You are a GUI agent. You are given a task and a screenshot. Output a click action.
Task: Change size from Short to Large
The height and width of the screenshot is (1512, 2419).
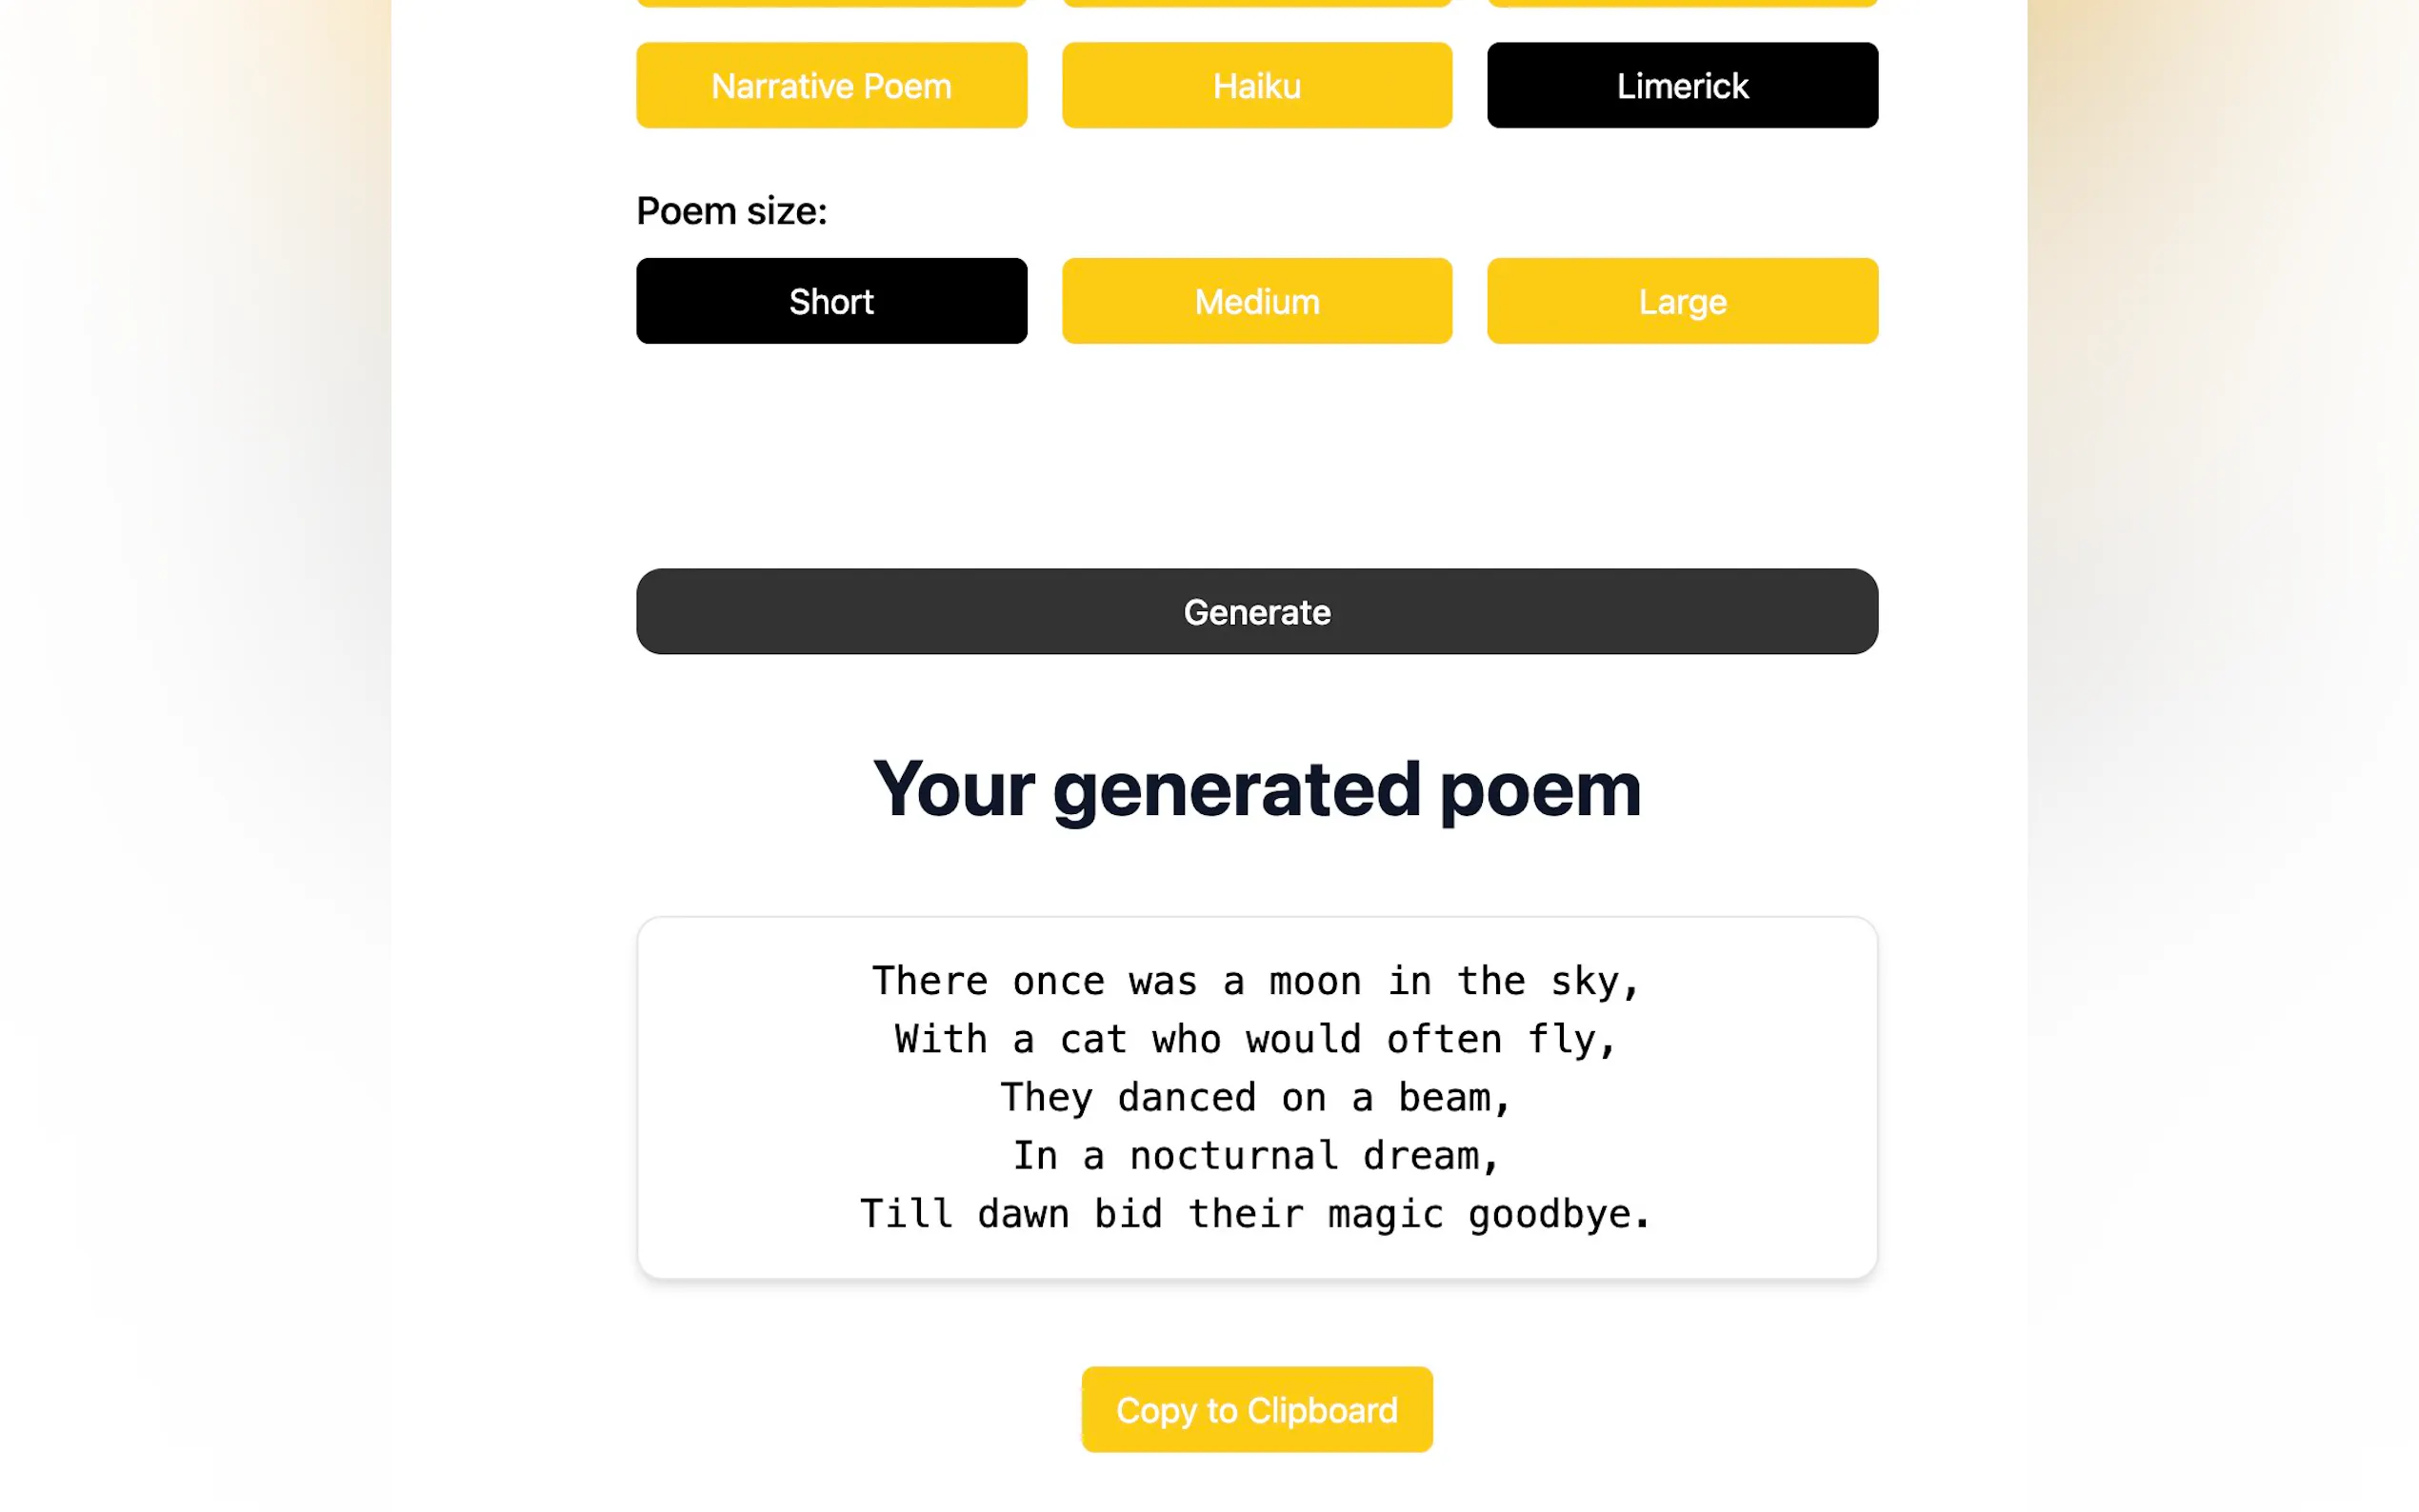coord(1682,301)
